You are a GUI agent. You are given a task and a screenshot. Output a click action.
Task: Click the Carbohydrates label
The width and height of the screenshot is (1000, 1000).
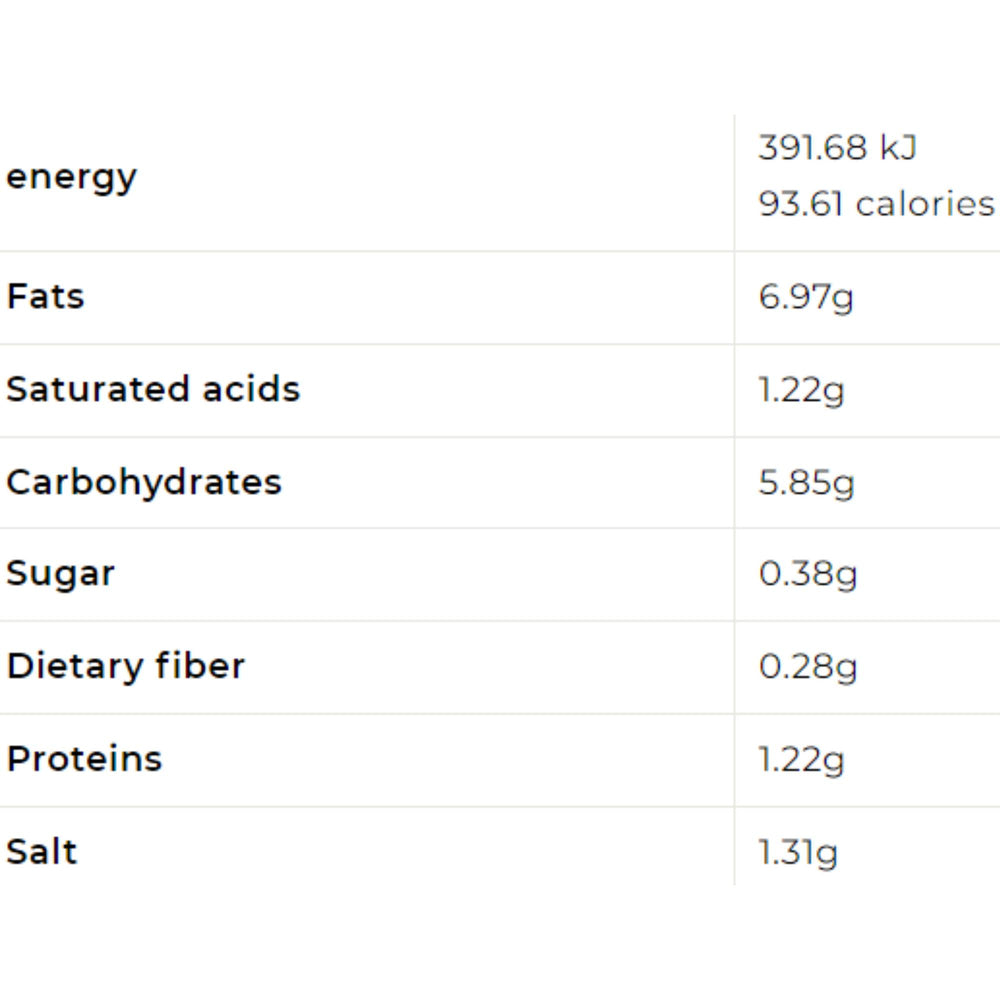pos(144,482)
